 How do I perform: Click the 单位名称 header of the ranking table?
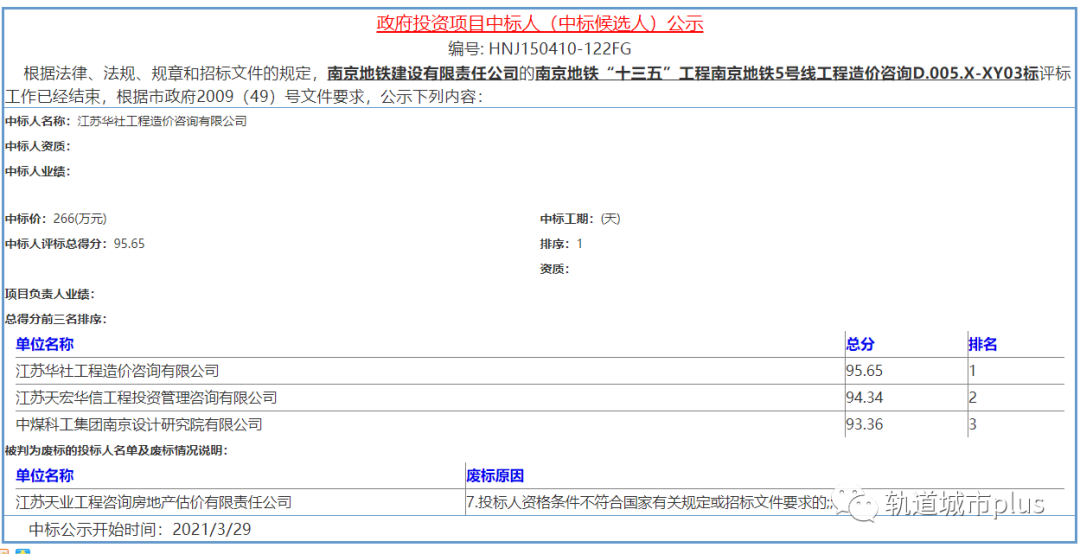45,345
